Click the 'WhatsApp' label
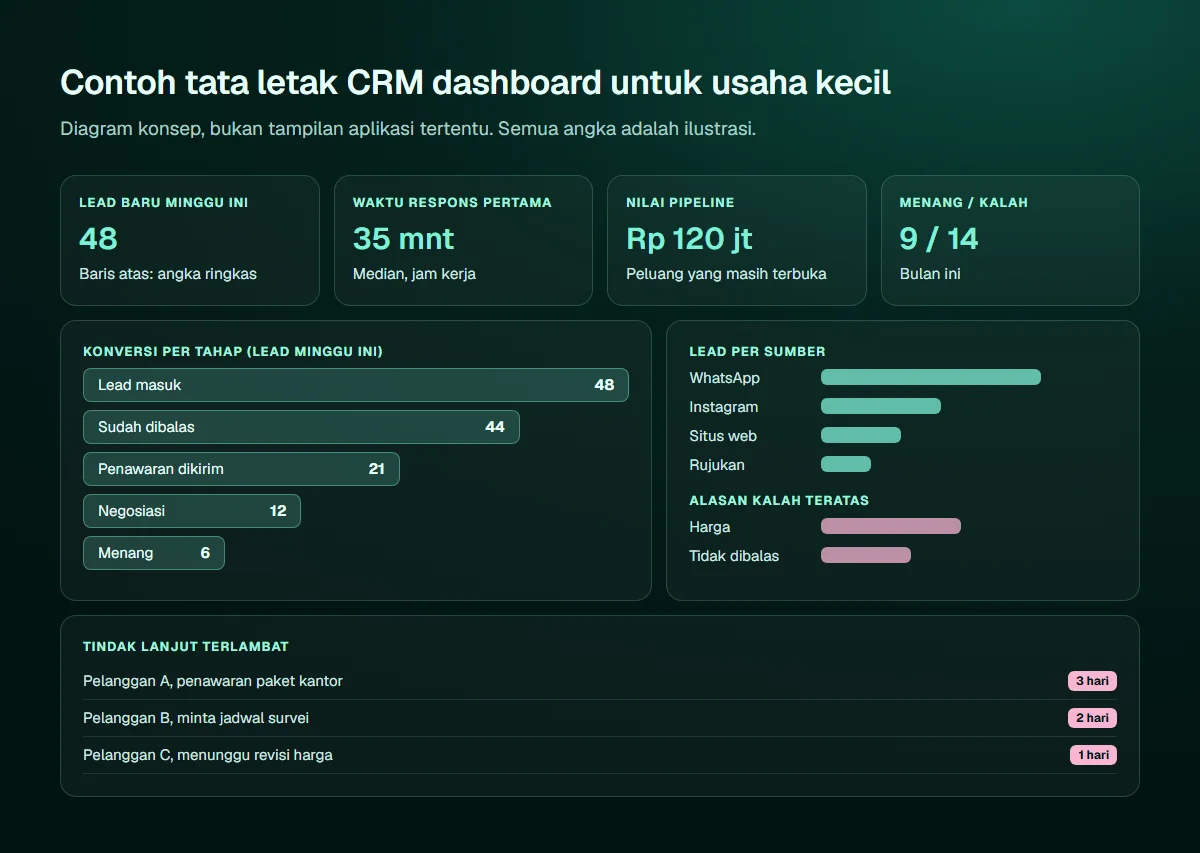The image size is (1200, 853). tap(724, 378)
